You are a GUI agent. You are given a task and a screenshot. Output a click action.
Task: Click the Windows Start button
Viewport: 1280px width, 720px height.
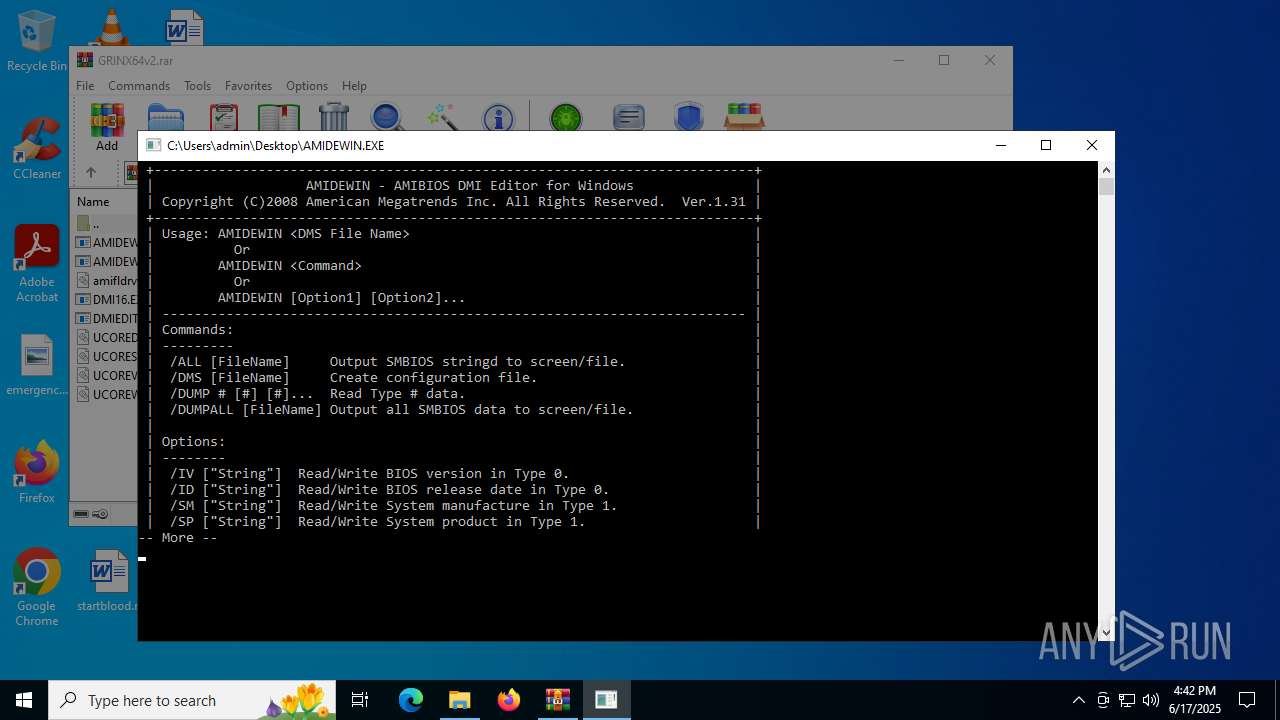point(24,700)
